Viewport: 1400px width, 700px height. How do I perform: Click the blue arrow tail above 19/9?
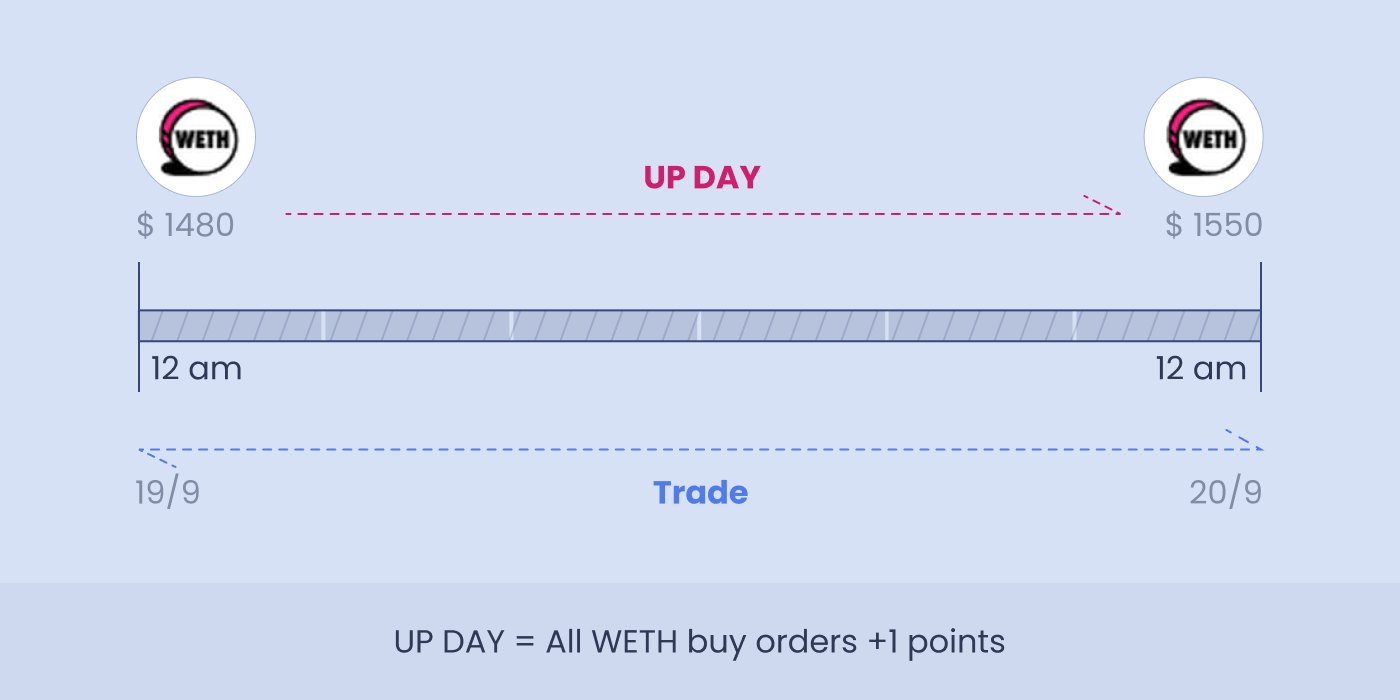pyautogui.click(x=158, y=458)
